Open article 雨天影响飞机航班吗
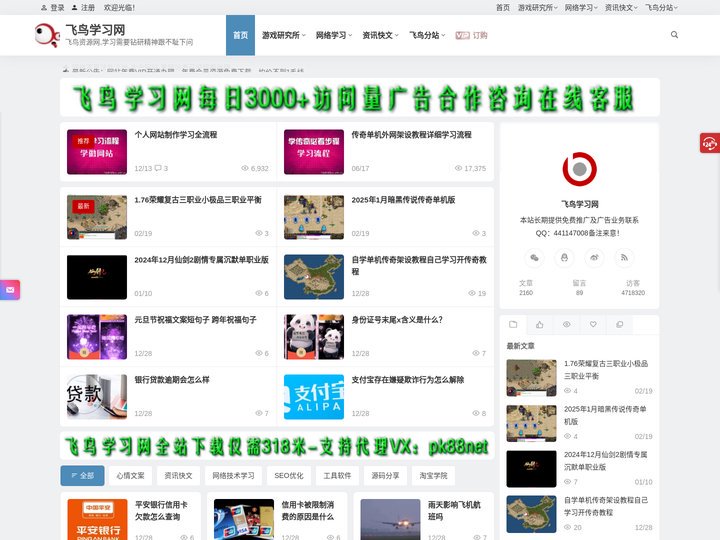This screenshot has width=720, height=540. [454, 511]
